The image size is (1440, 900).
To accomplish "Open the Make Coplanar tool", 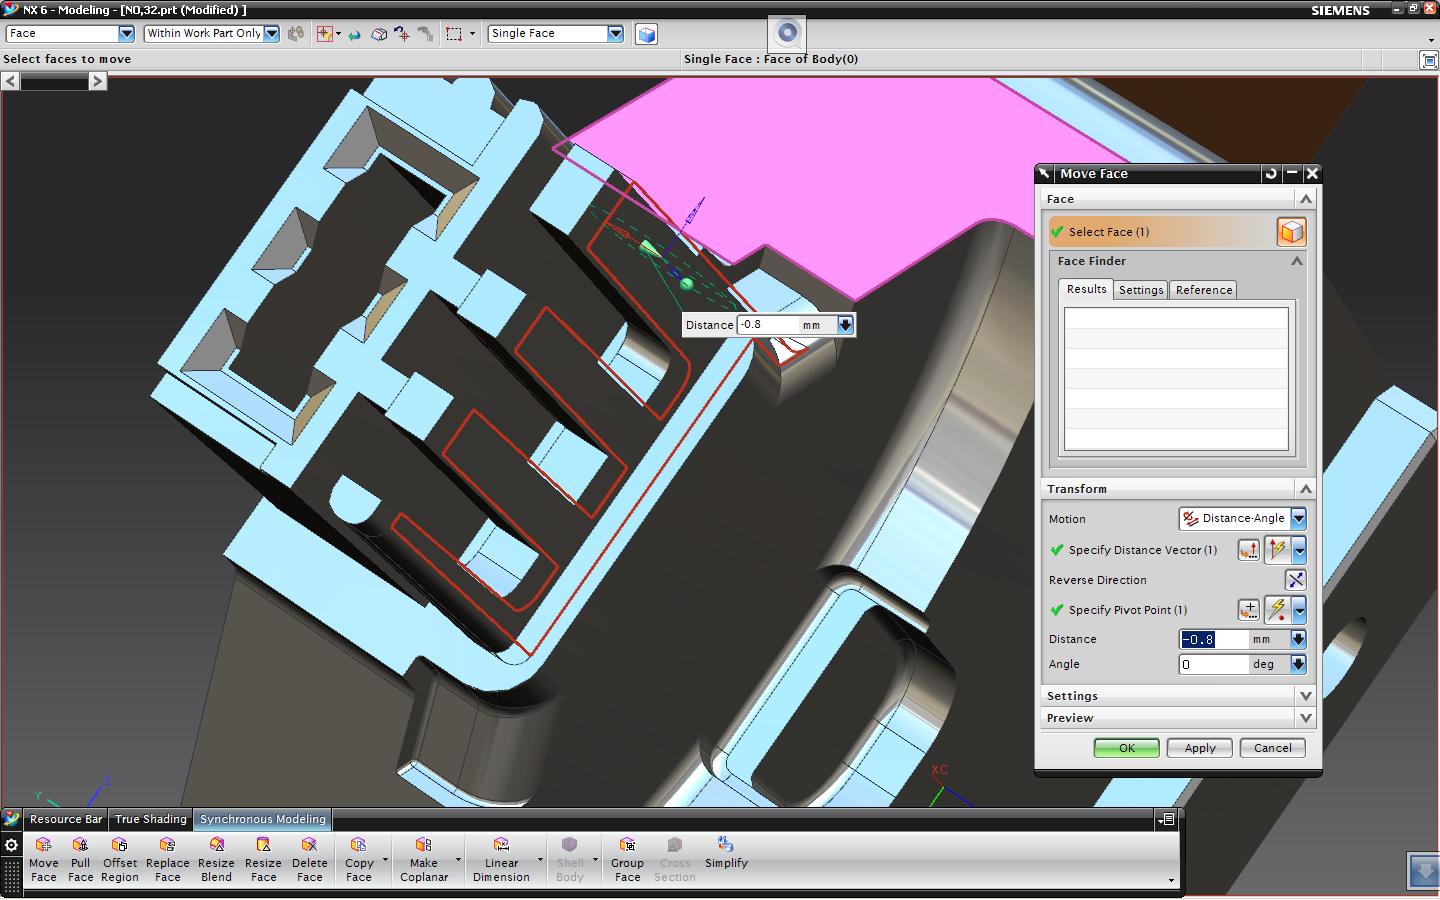I will click(x=426, y=860).
